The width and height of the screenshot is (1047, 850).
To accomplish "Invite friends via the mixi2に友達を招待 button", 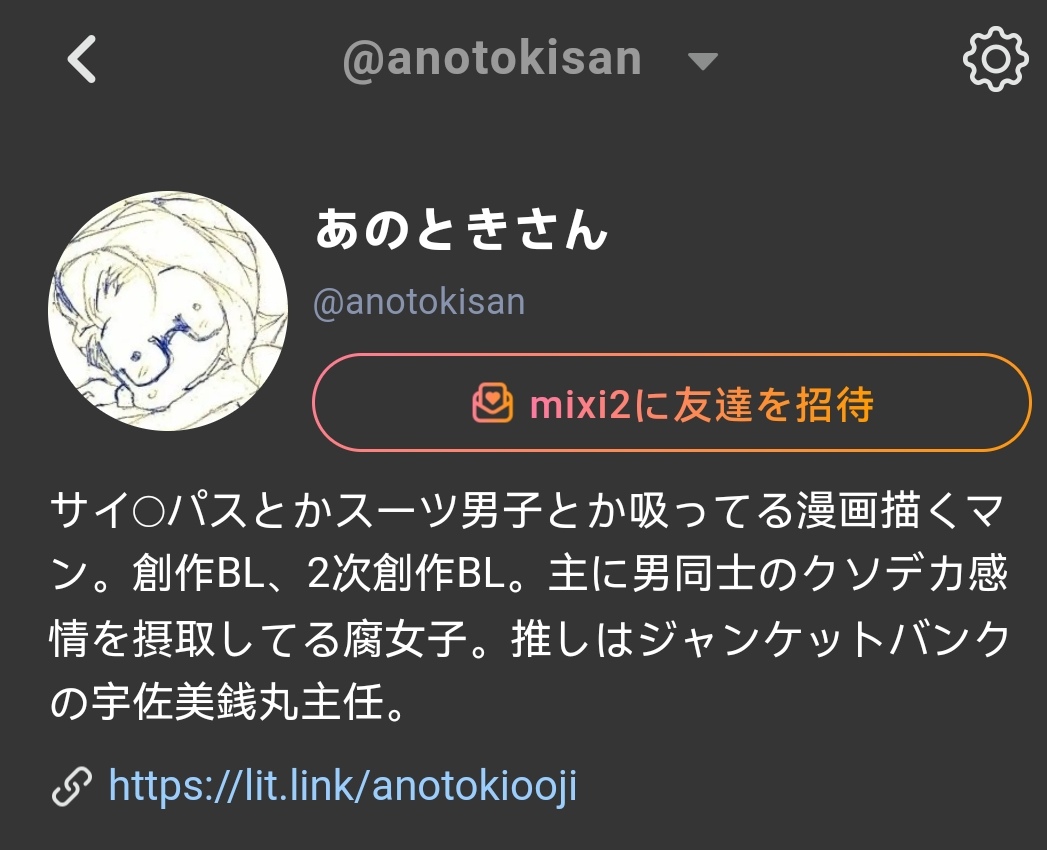I will click(672, 403).
